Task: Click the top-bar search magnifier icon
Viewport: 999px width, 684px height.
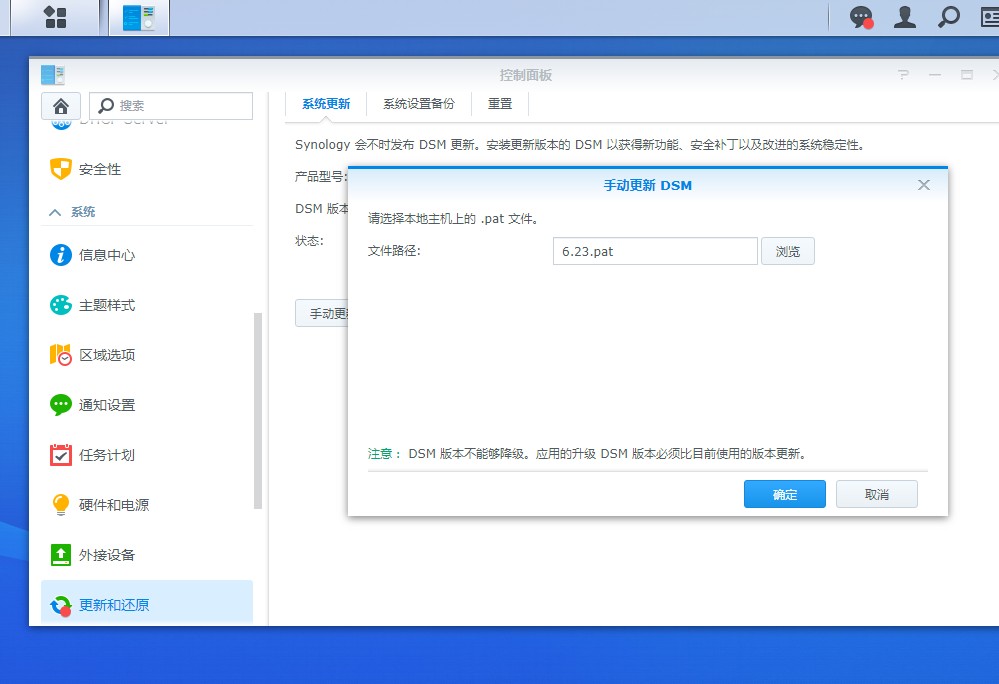Action: pyautogui.click(x=948, y=17)
